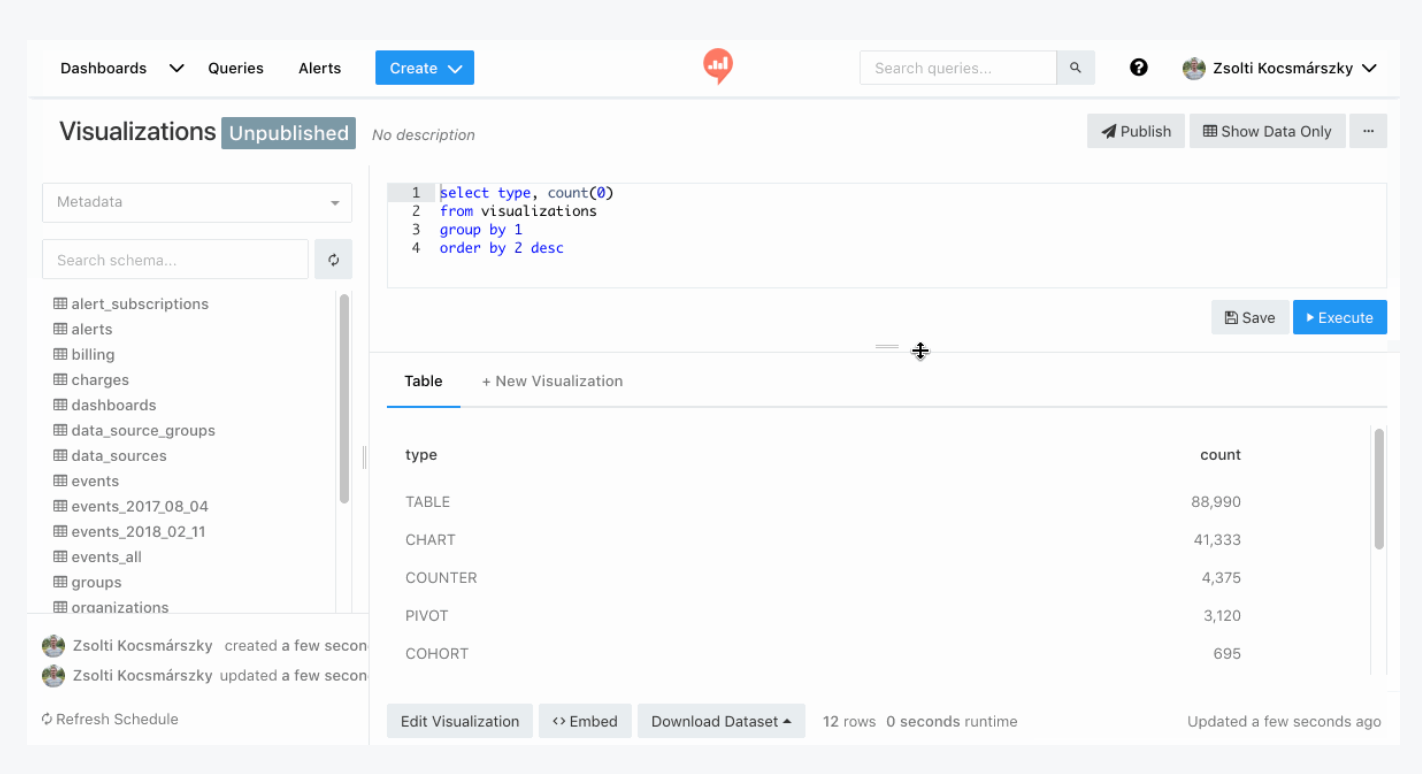1422x774 pixels.
Task: Publish the query
Action: coord(1136,131)
